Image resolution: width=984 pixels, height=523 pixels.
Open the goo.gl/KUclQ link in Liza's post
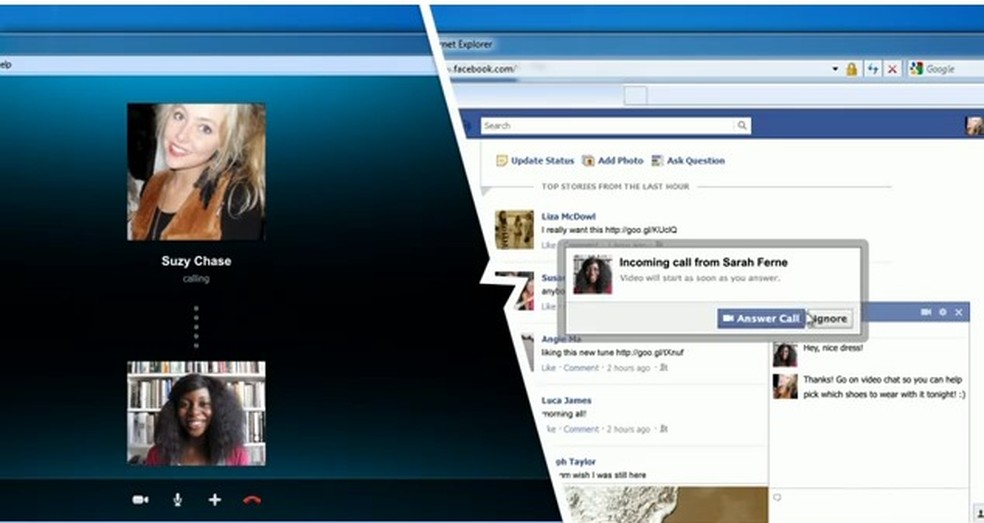tap(641, 230)
